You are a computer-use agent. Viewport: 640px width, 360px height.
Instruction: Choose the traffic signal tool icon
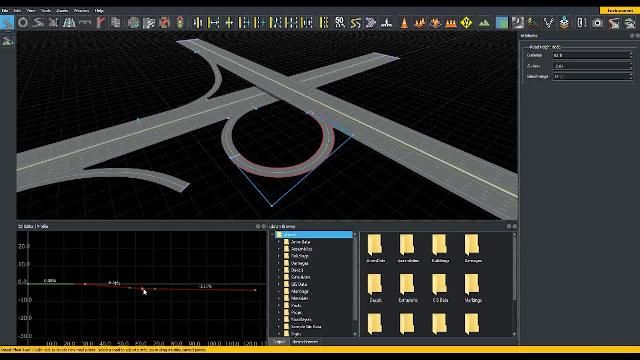click(180, 22)
